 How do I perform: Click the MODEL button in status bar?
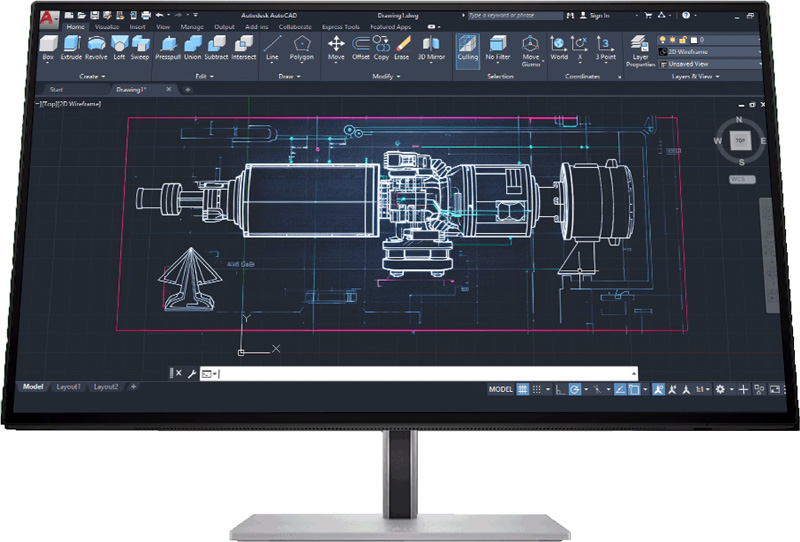[x=500, y=388]
